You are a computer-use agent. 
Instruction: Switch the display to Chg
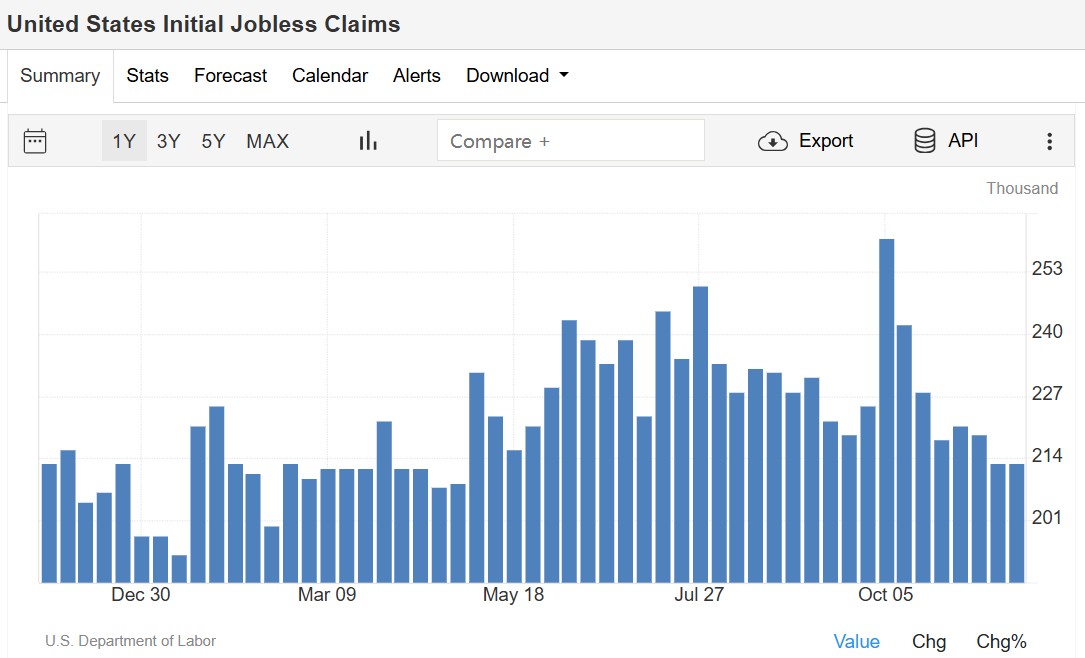point(929,641)
